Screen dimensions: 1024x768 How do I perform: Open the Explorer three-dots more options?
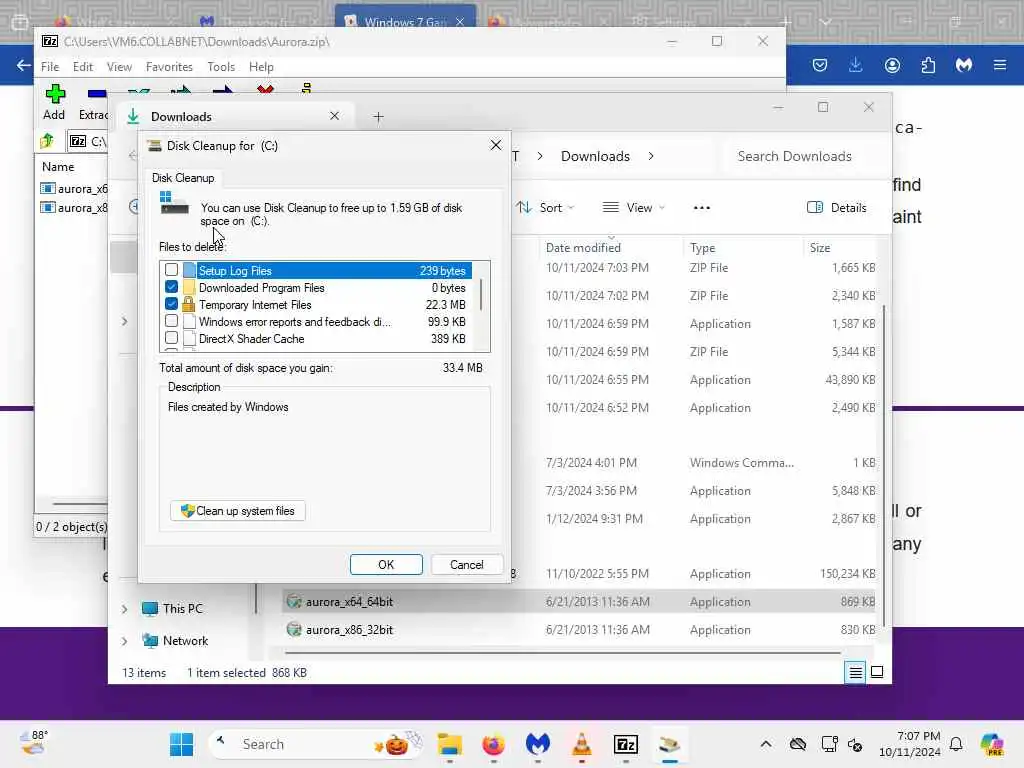(x=701, y=208)
